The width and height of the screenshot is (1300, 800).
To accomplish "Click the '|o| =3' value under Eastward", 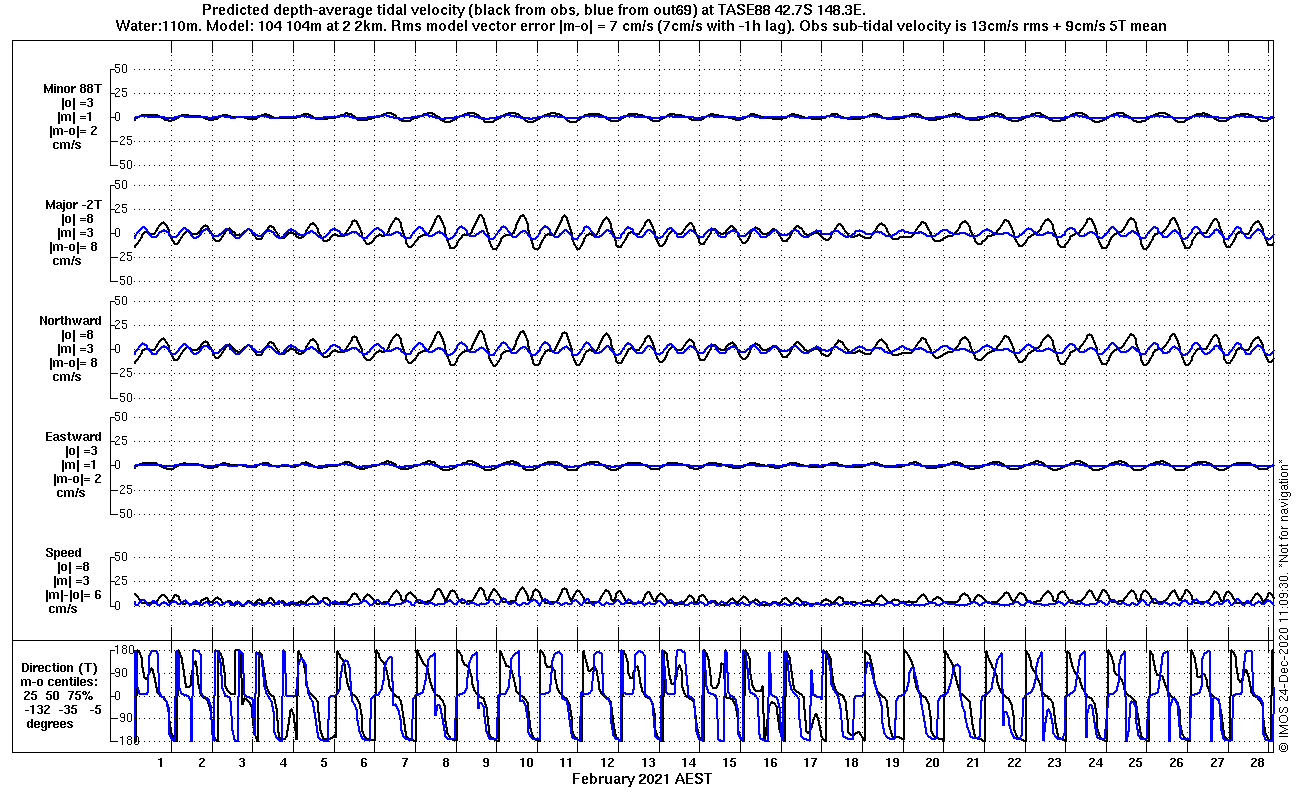I will [80, 451].
